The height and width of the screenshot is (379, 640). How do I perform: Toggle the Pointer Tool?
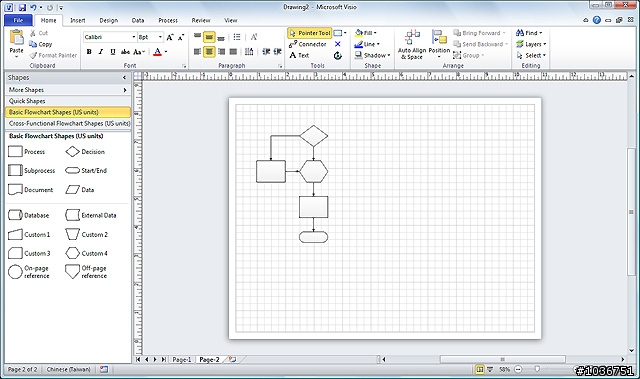310,33
